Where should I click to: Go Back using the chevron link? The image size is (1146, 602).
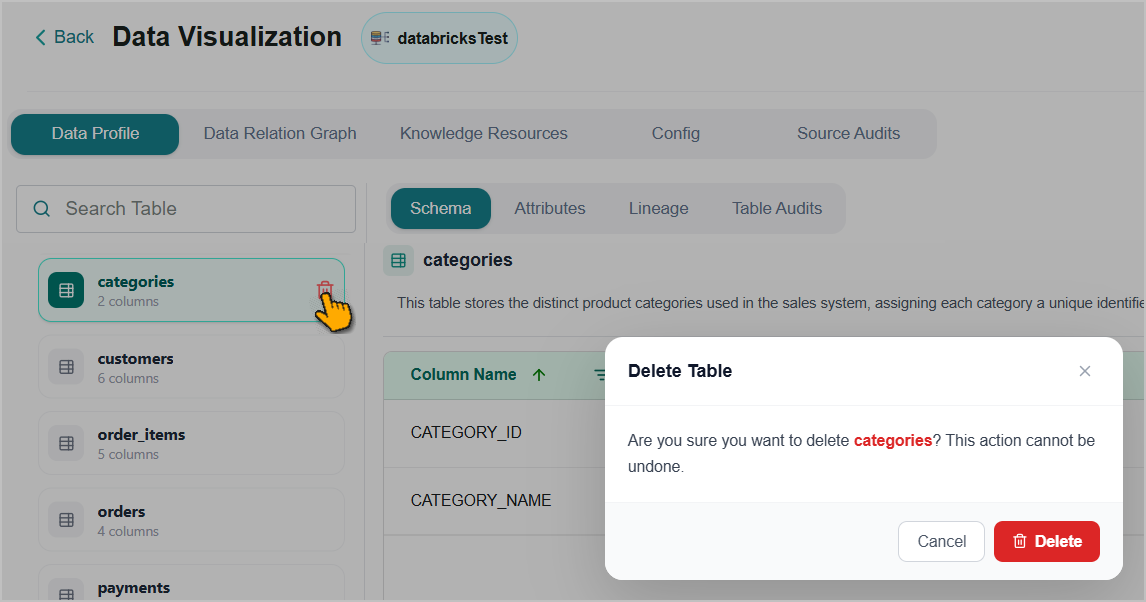click(x=64, y=37)
